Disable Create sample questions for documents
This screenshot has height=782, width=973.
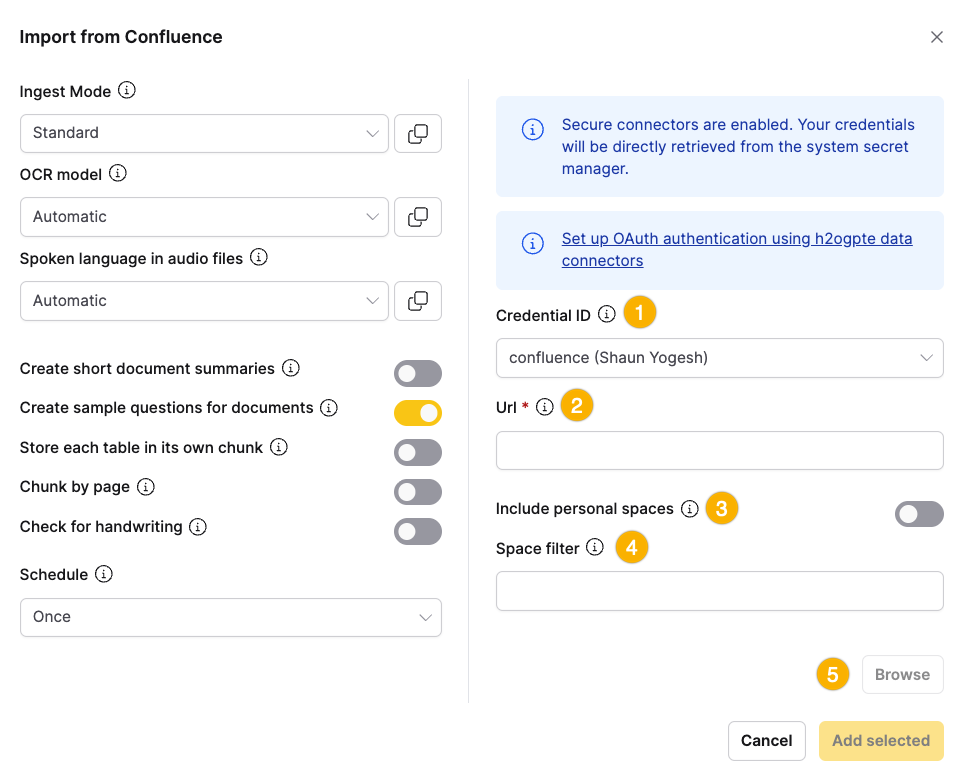pos(417,413)
